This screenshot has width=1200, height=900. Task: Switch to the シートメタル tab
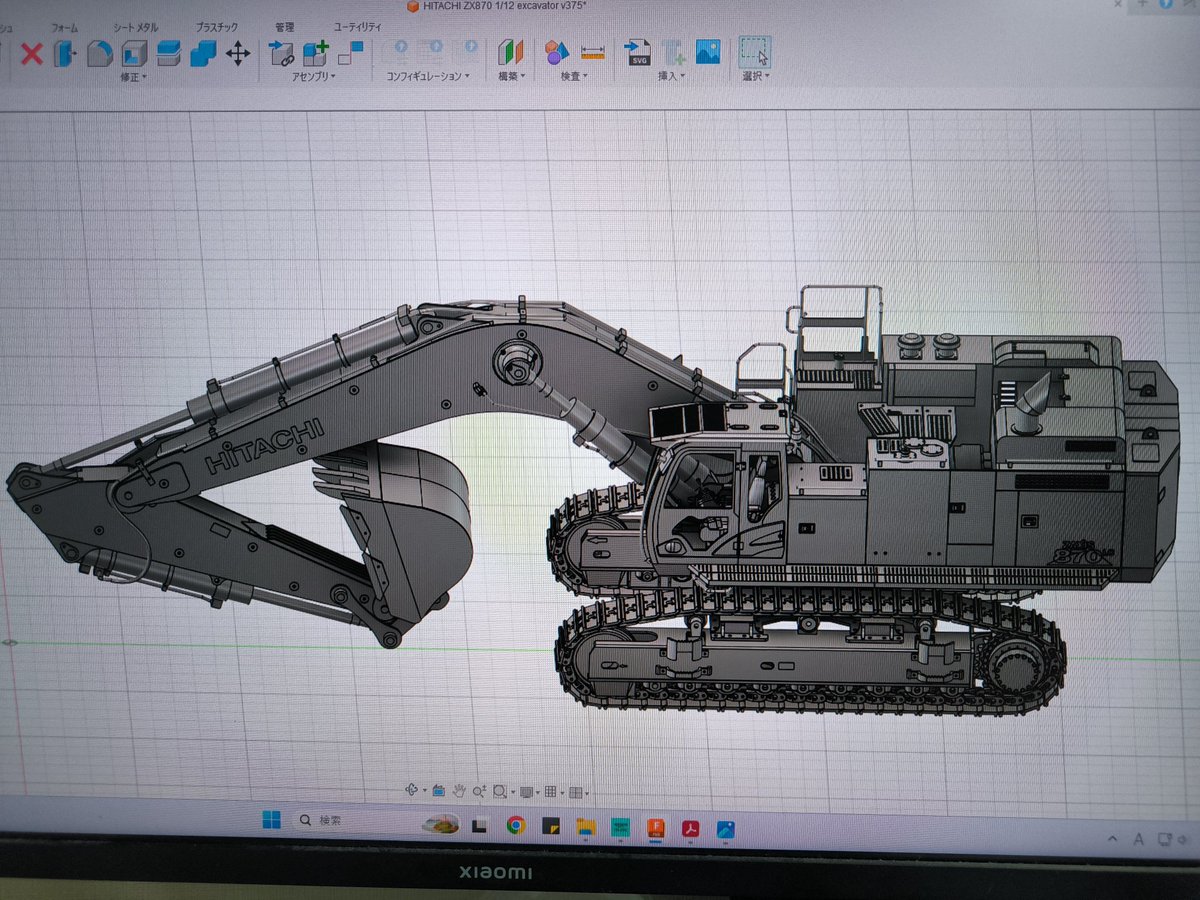click(x=135, y=28)
